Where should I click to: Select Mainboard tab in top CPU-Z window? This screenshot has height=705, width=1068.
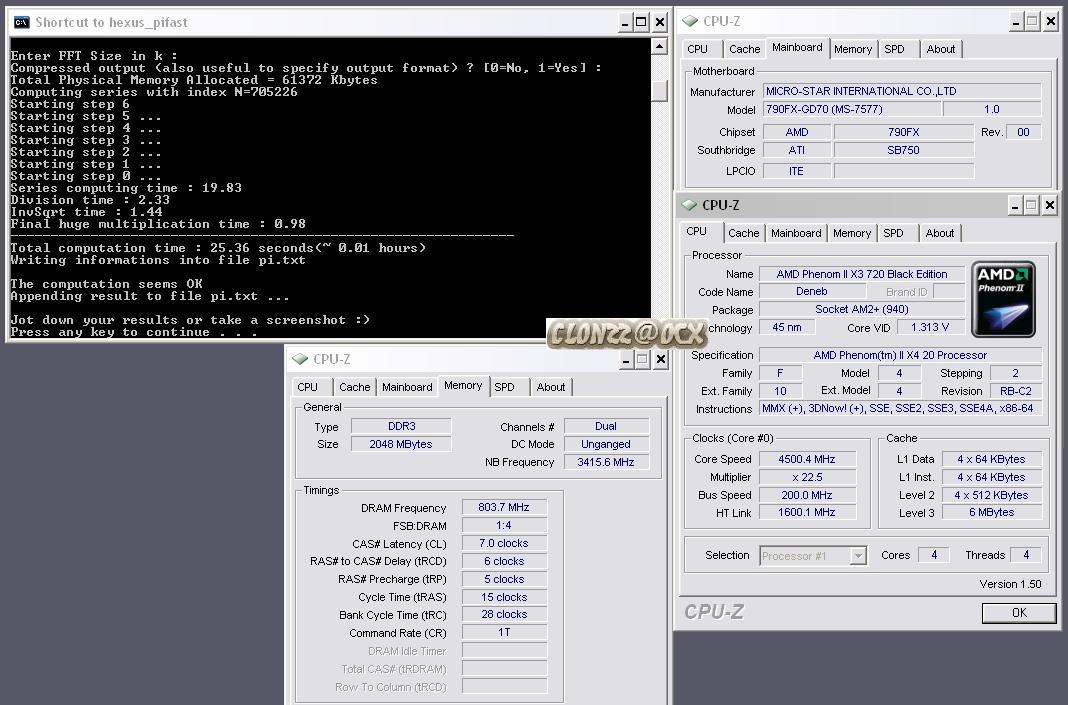(x=797, y=48)
